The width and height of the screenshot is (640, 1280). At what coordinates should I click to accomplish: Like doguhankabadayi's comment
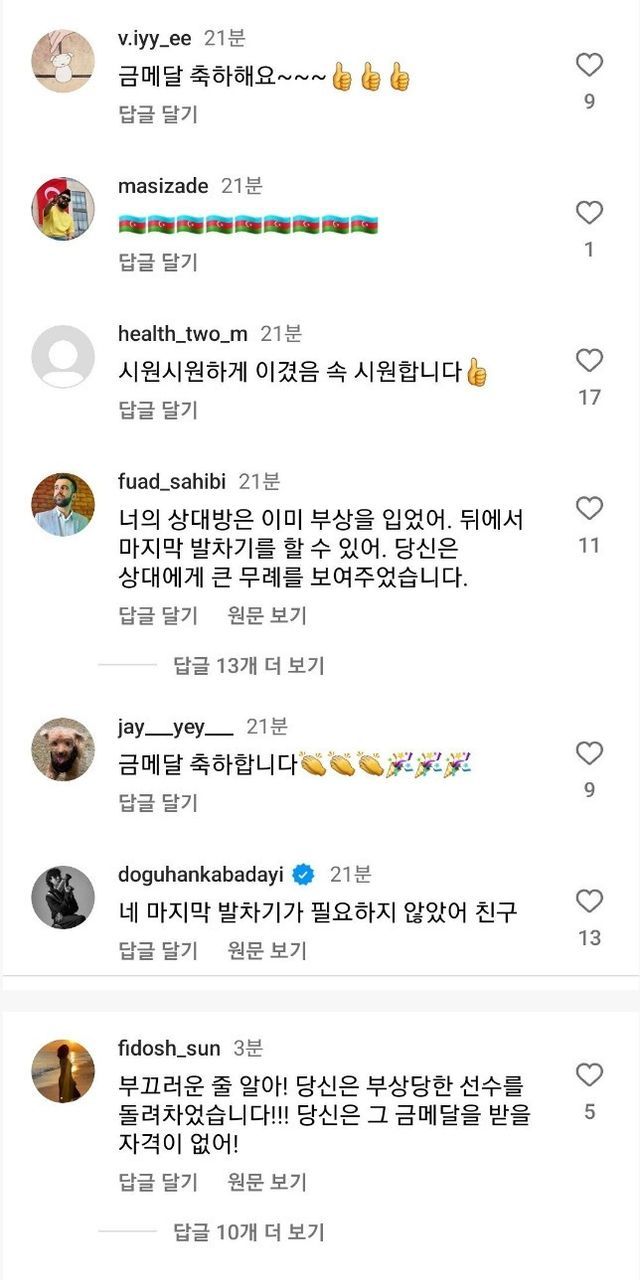tap(589, 901)
